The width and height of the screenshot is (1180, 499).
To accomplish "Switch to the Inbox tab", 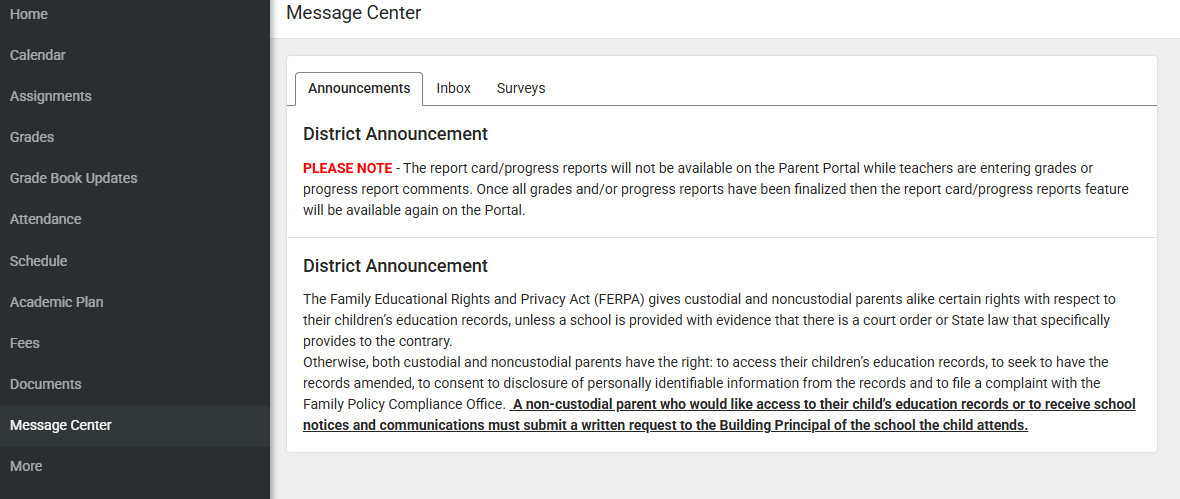I will click(453, 88).
